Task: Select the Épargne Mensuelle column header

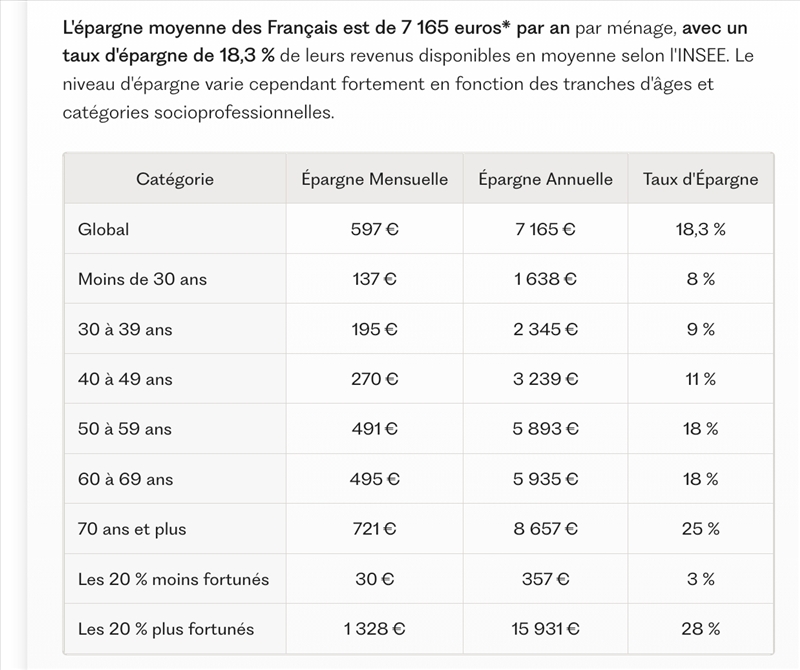Action: (374, 180)
